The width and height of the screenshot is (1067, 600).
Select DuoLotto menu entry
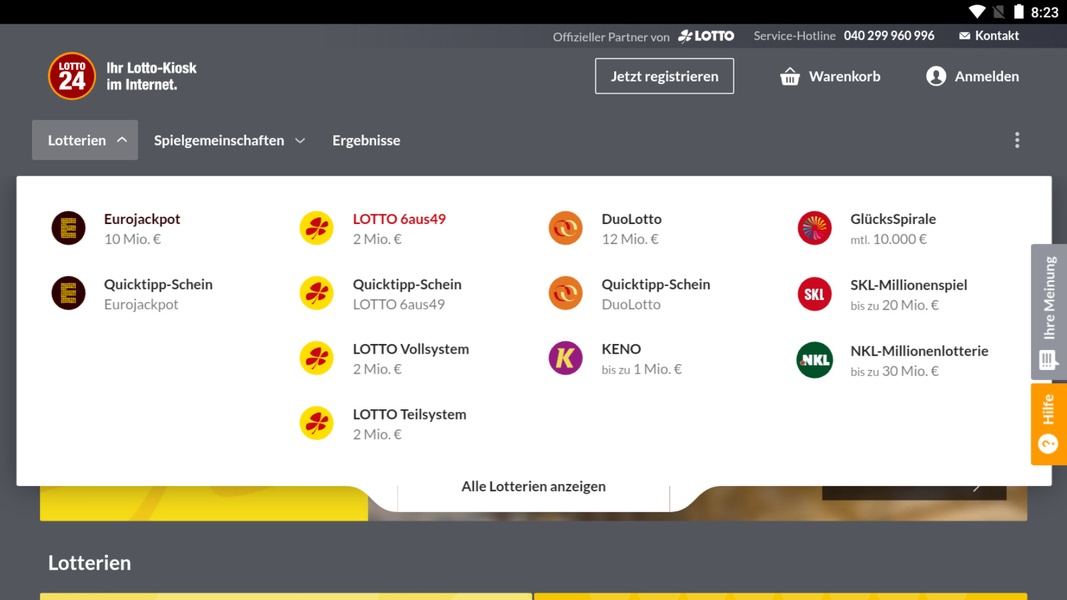pyautogui.click(x=631, y=229)
